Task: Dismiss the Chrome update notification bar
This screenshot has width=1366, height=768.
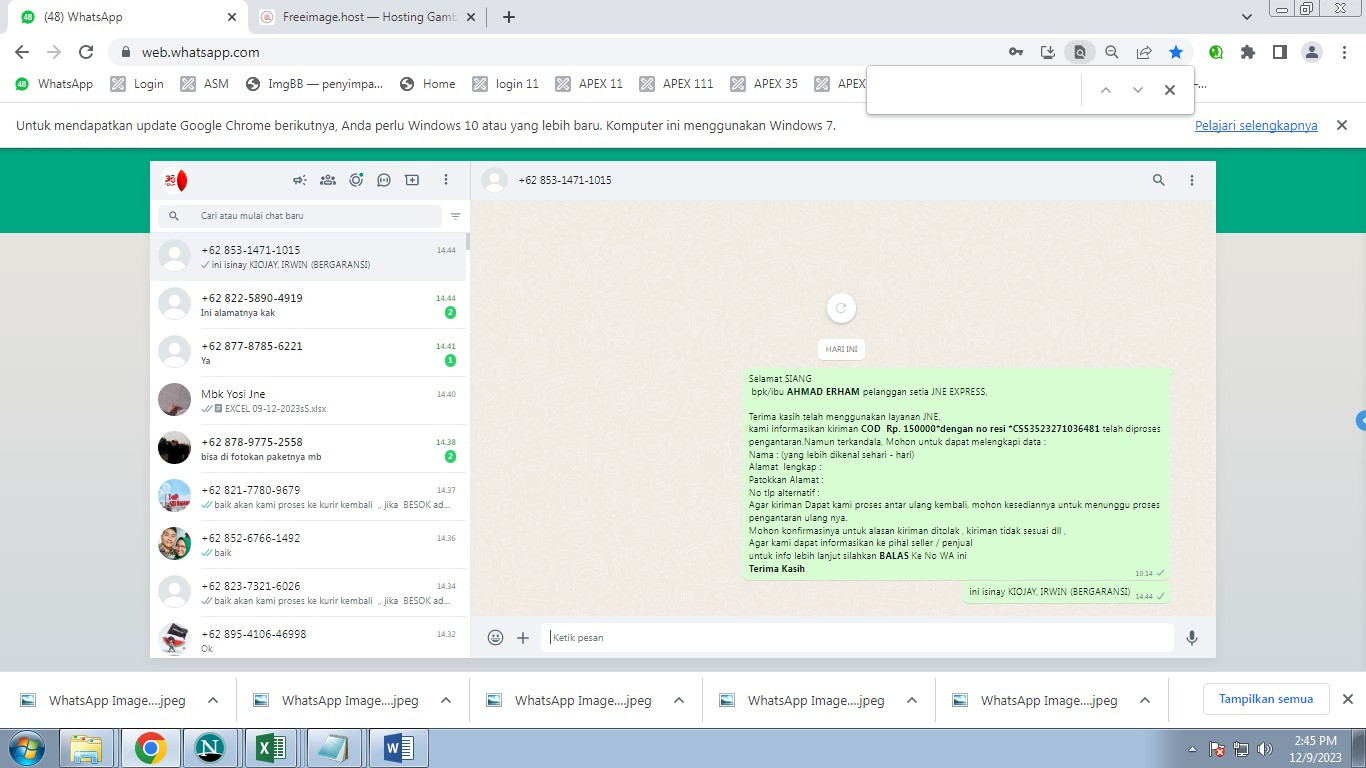Action: point(1342,125)
